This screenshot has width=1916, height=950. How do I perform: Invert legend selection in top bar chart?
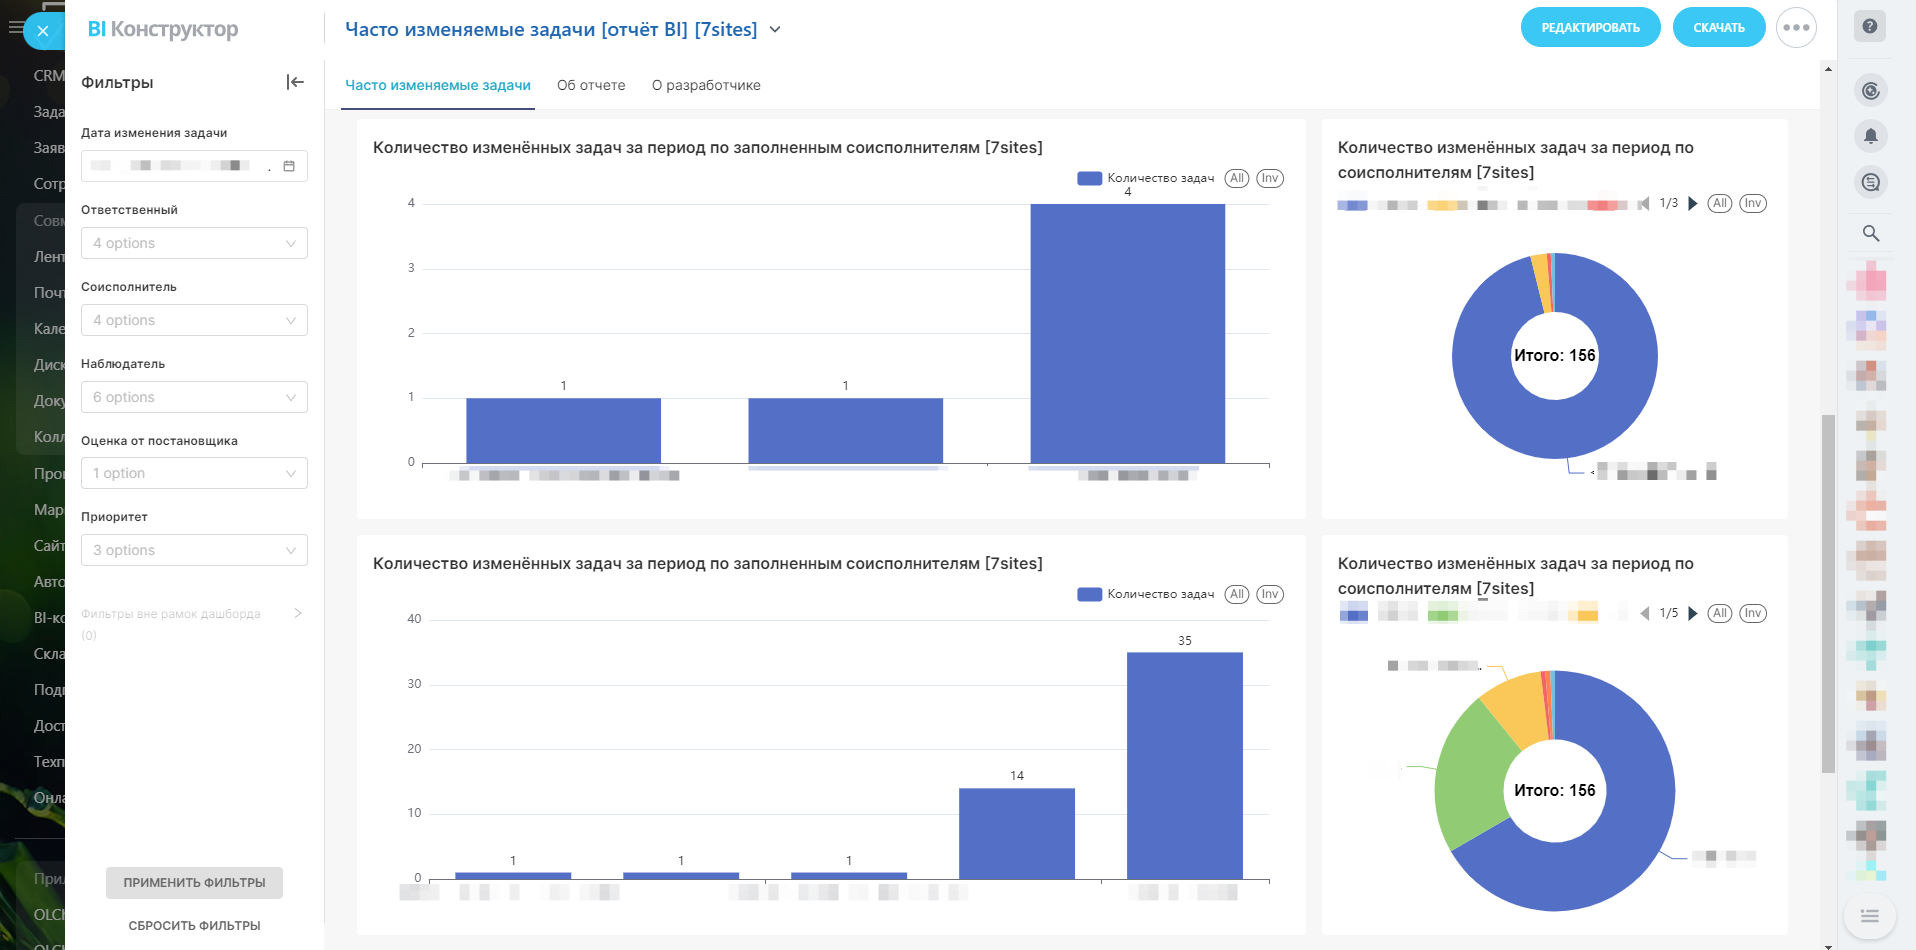click(1269, 178)
